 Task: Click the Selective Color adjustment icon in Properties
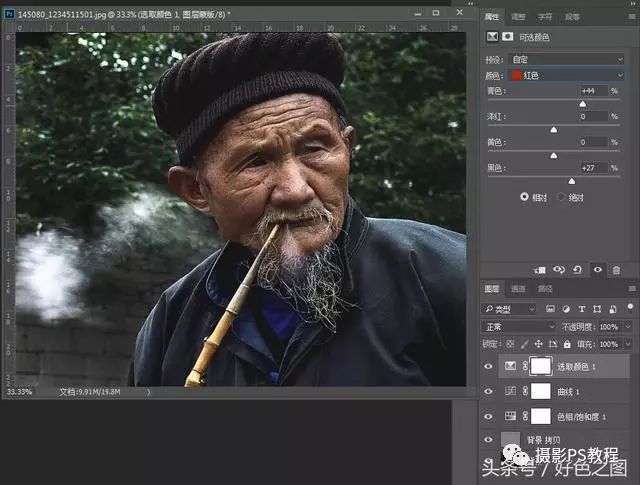[492, 36]
